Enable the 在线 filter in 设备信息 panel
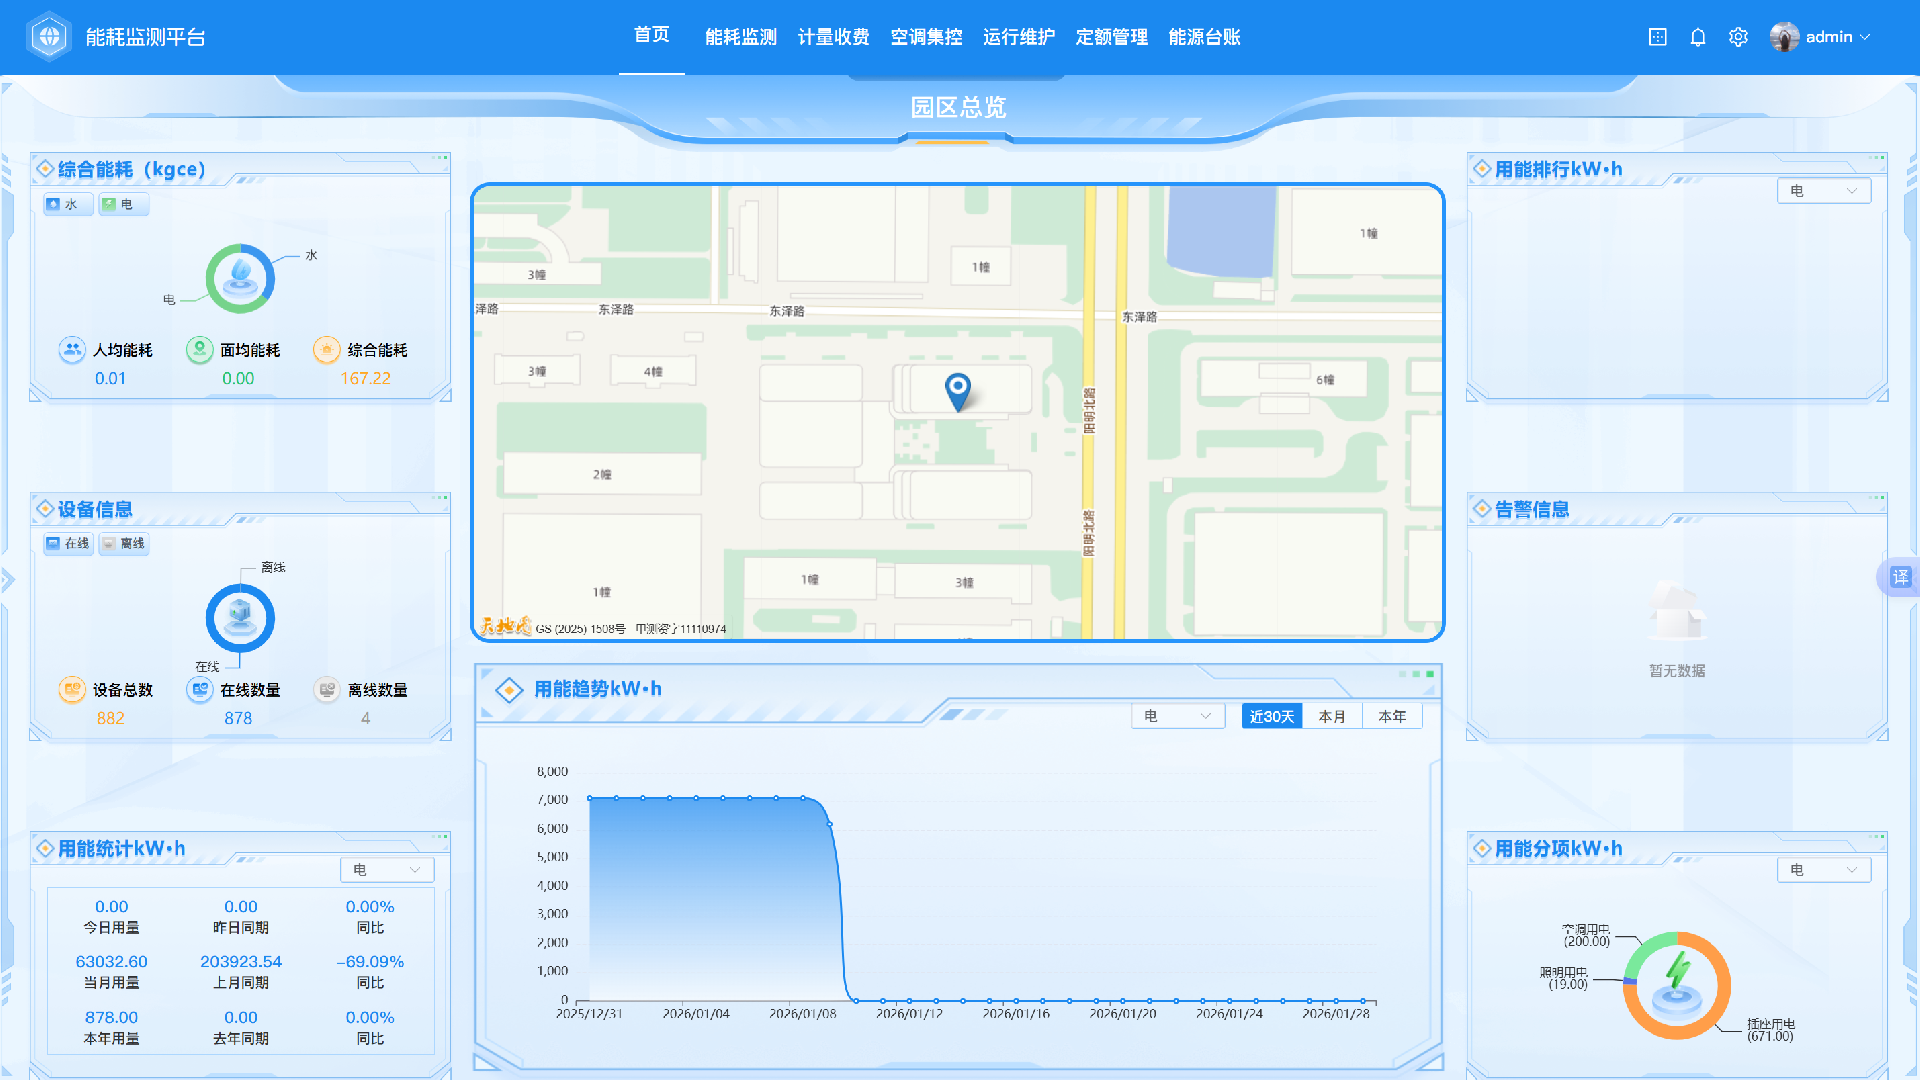This screenshot has height=1080, width=1920. [66, 543]
